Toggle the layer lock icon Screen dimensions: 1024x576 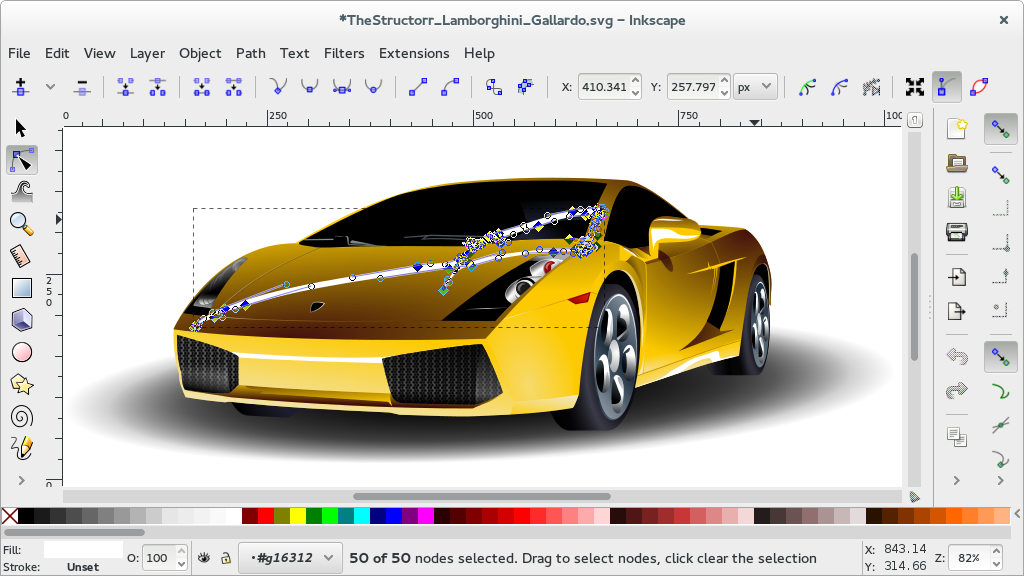click(x=225, y=558)
